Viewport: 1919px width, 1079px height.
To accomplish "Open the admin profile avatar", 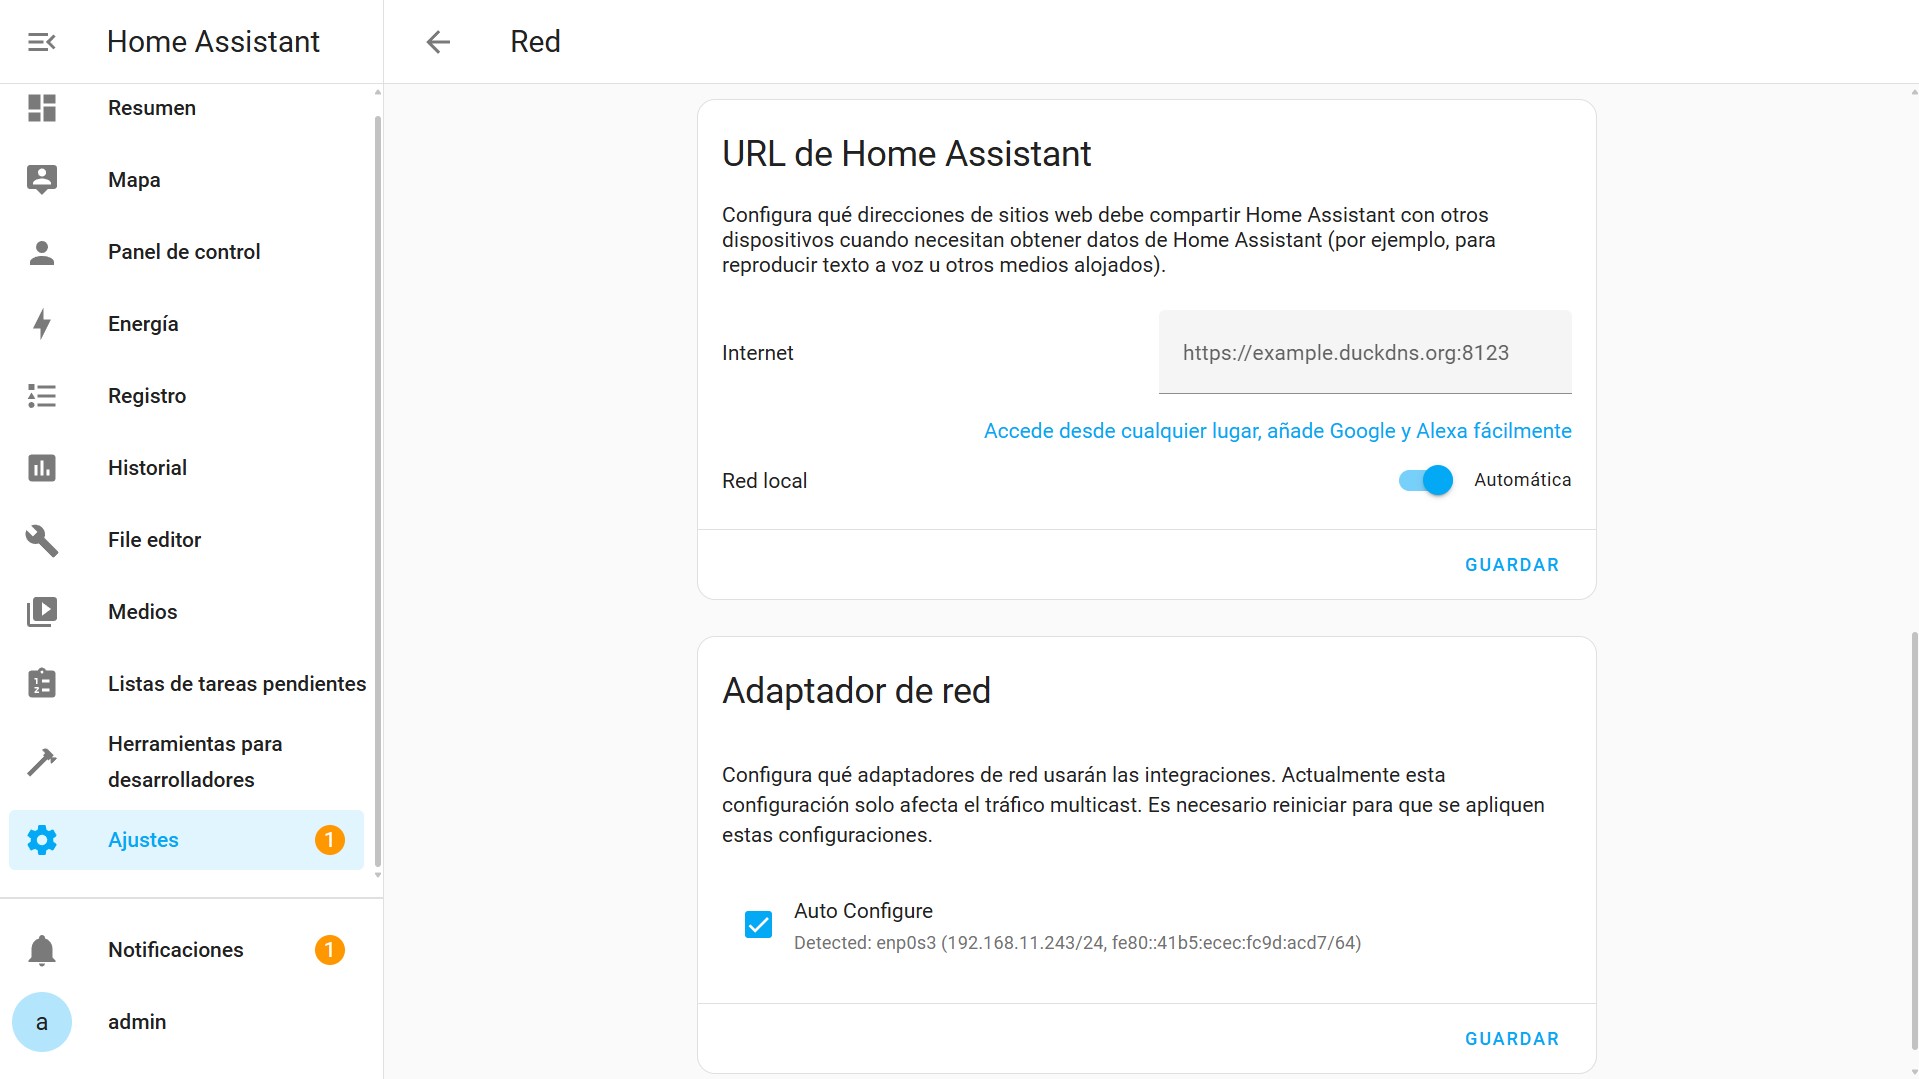I will (x=42, y=1021).
